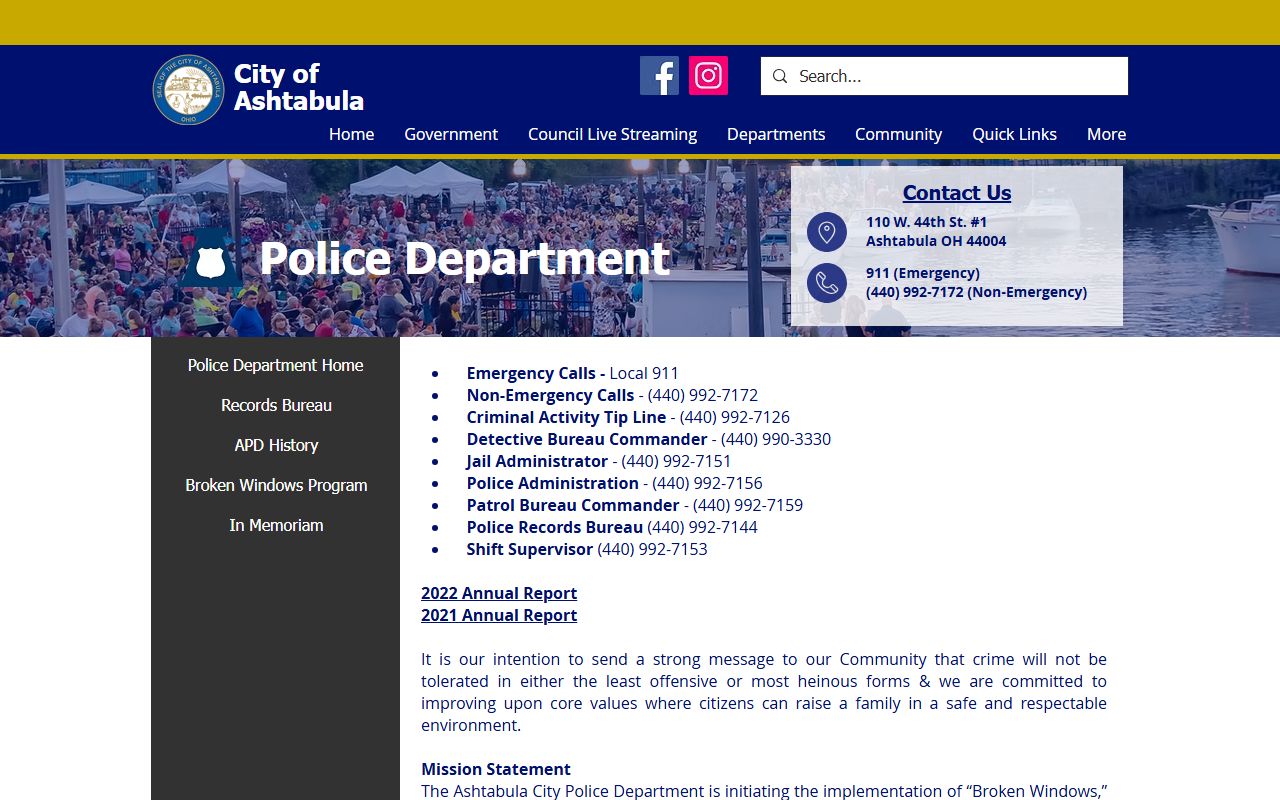Open the 2021 Annual Report link
This screenshot has width=1280, height=800.
[x=499, y=615]
